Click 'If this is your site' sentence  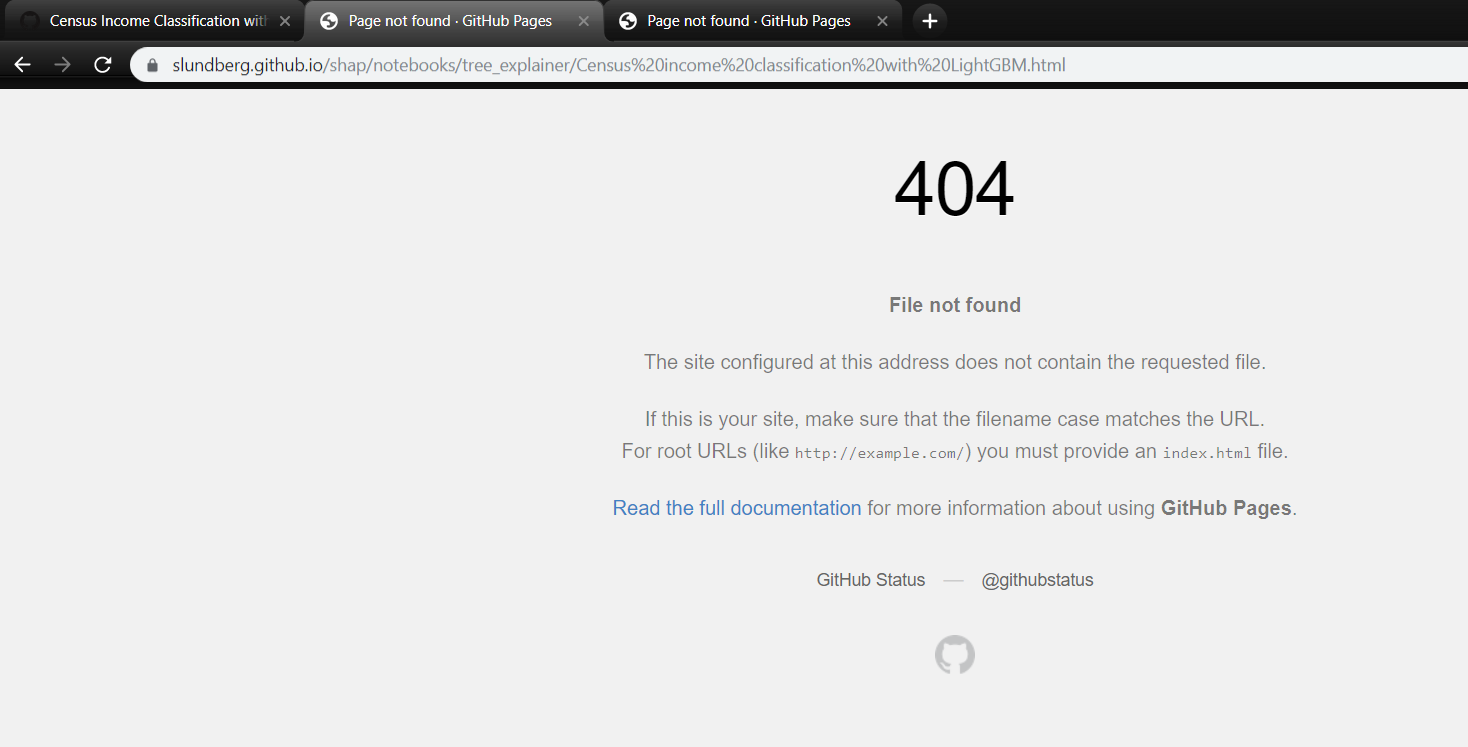[955, 419]
